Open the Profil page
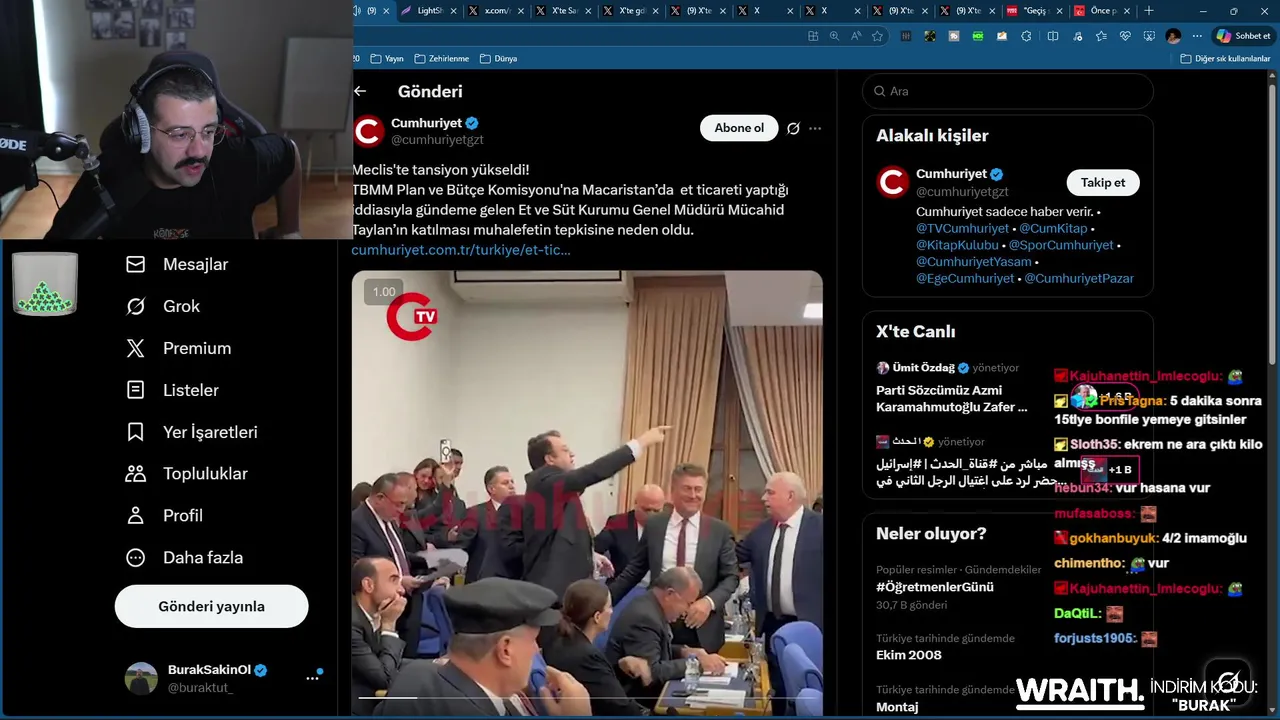 [164, 516]
